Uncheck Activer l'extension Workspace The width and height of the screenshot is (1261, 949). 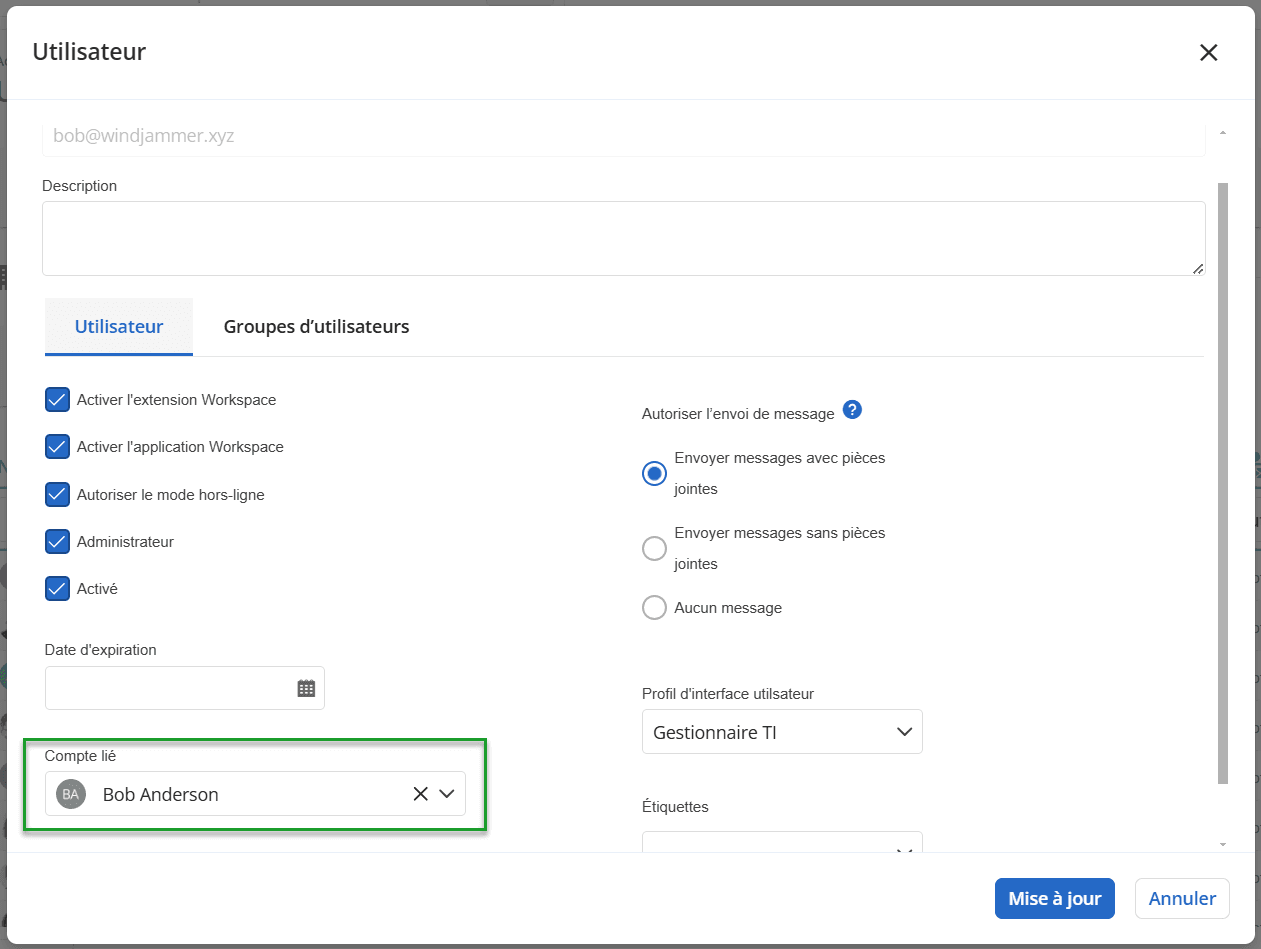[x=57, y=400]
